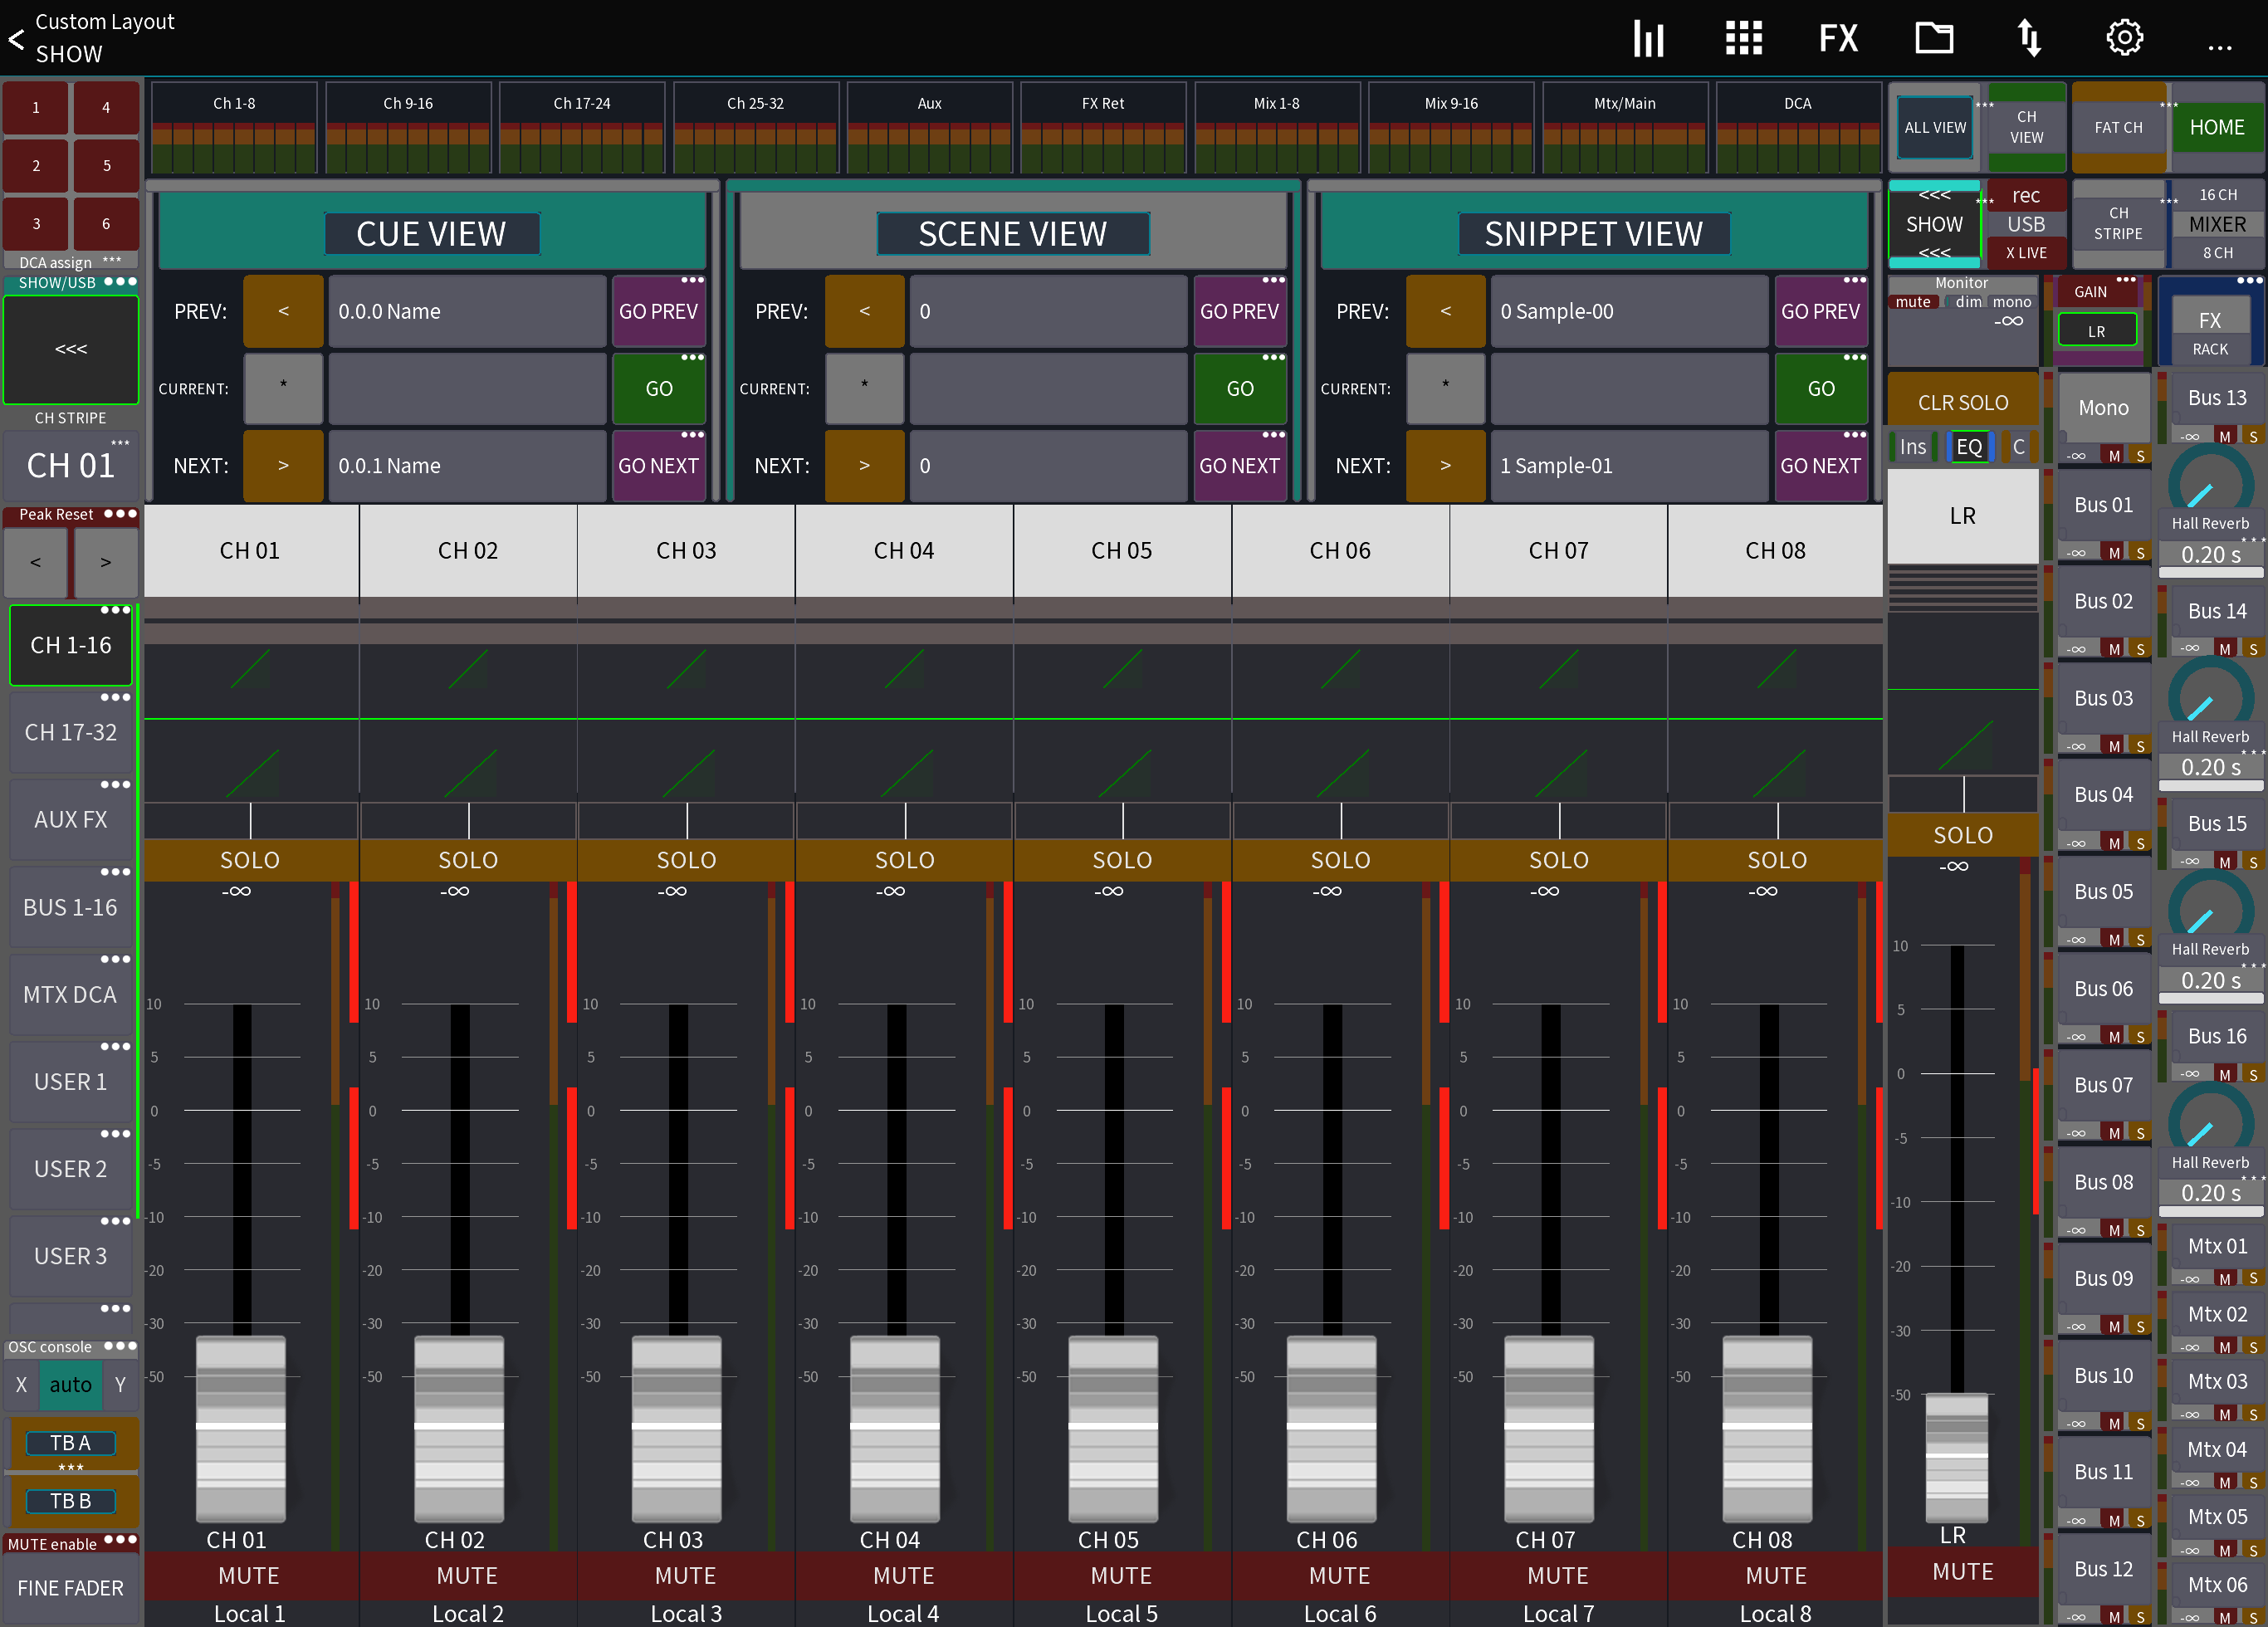2268x1627 pixels.
Task: Clear solos with CLR SOLO
Action: click(1962, 401)
